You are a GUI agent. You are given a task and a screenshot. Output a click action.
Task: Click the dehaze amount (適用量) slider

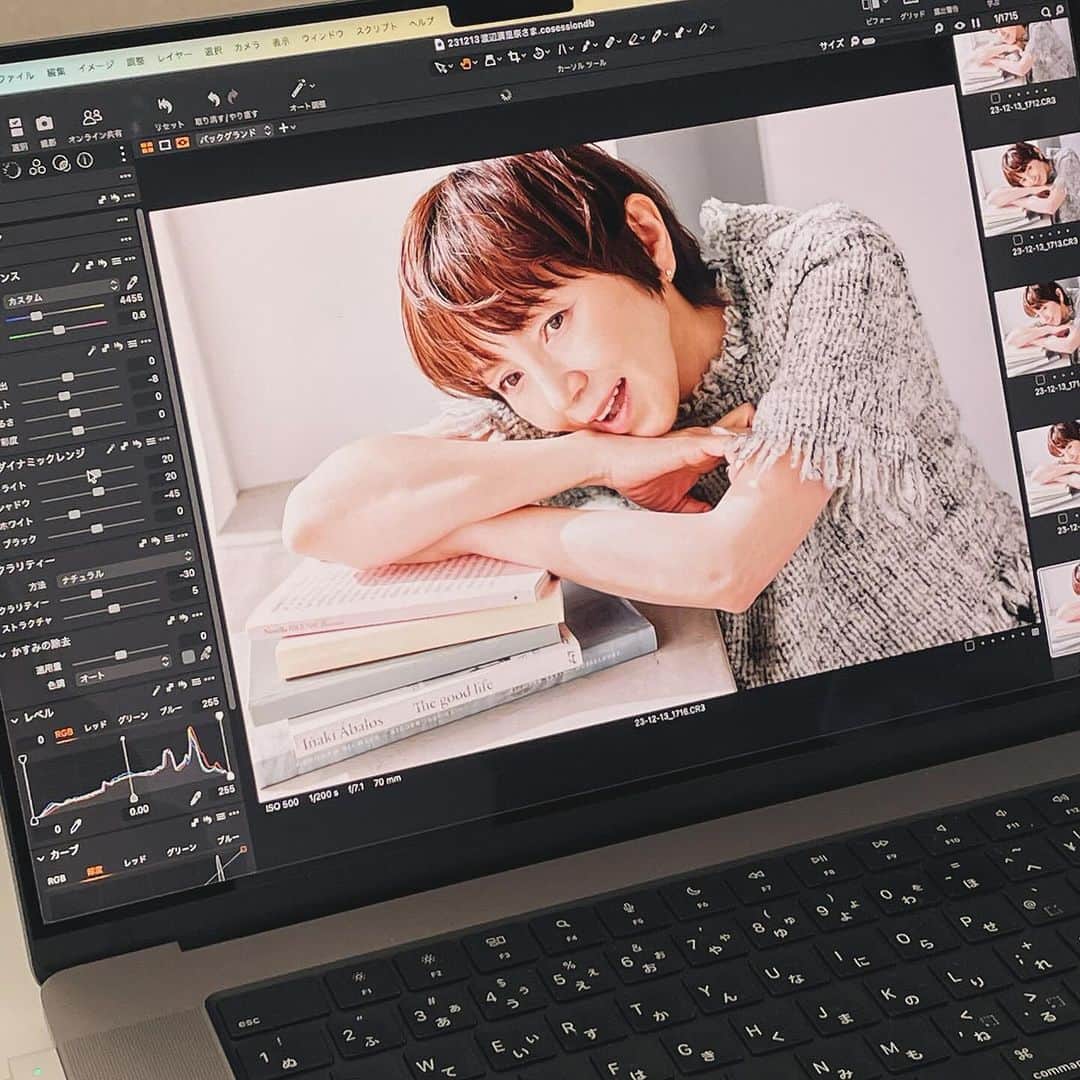(121, 654)
